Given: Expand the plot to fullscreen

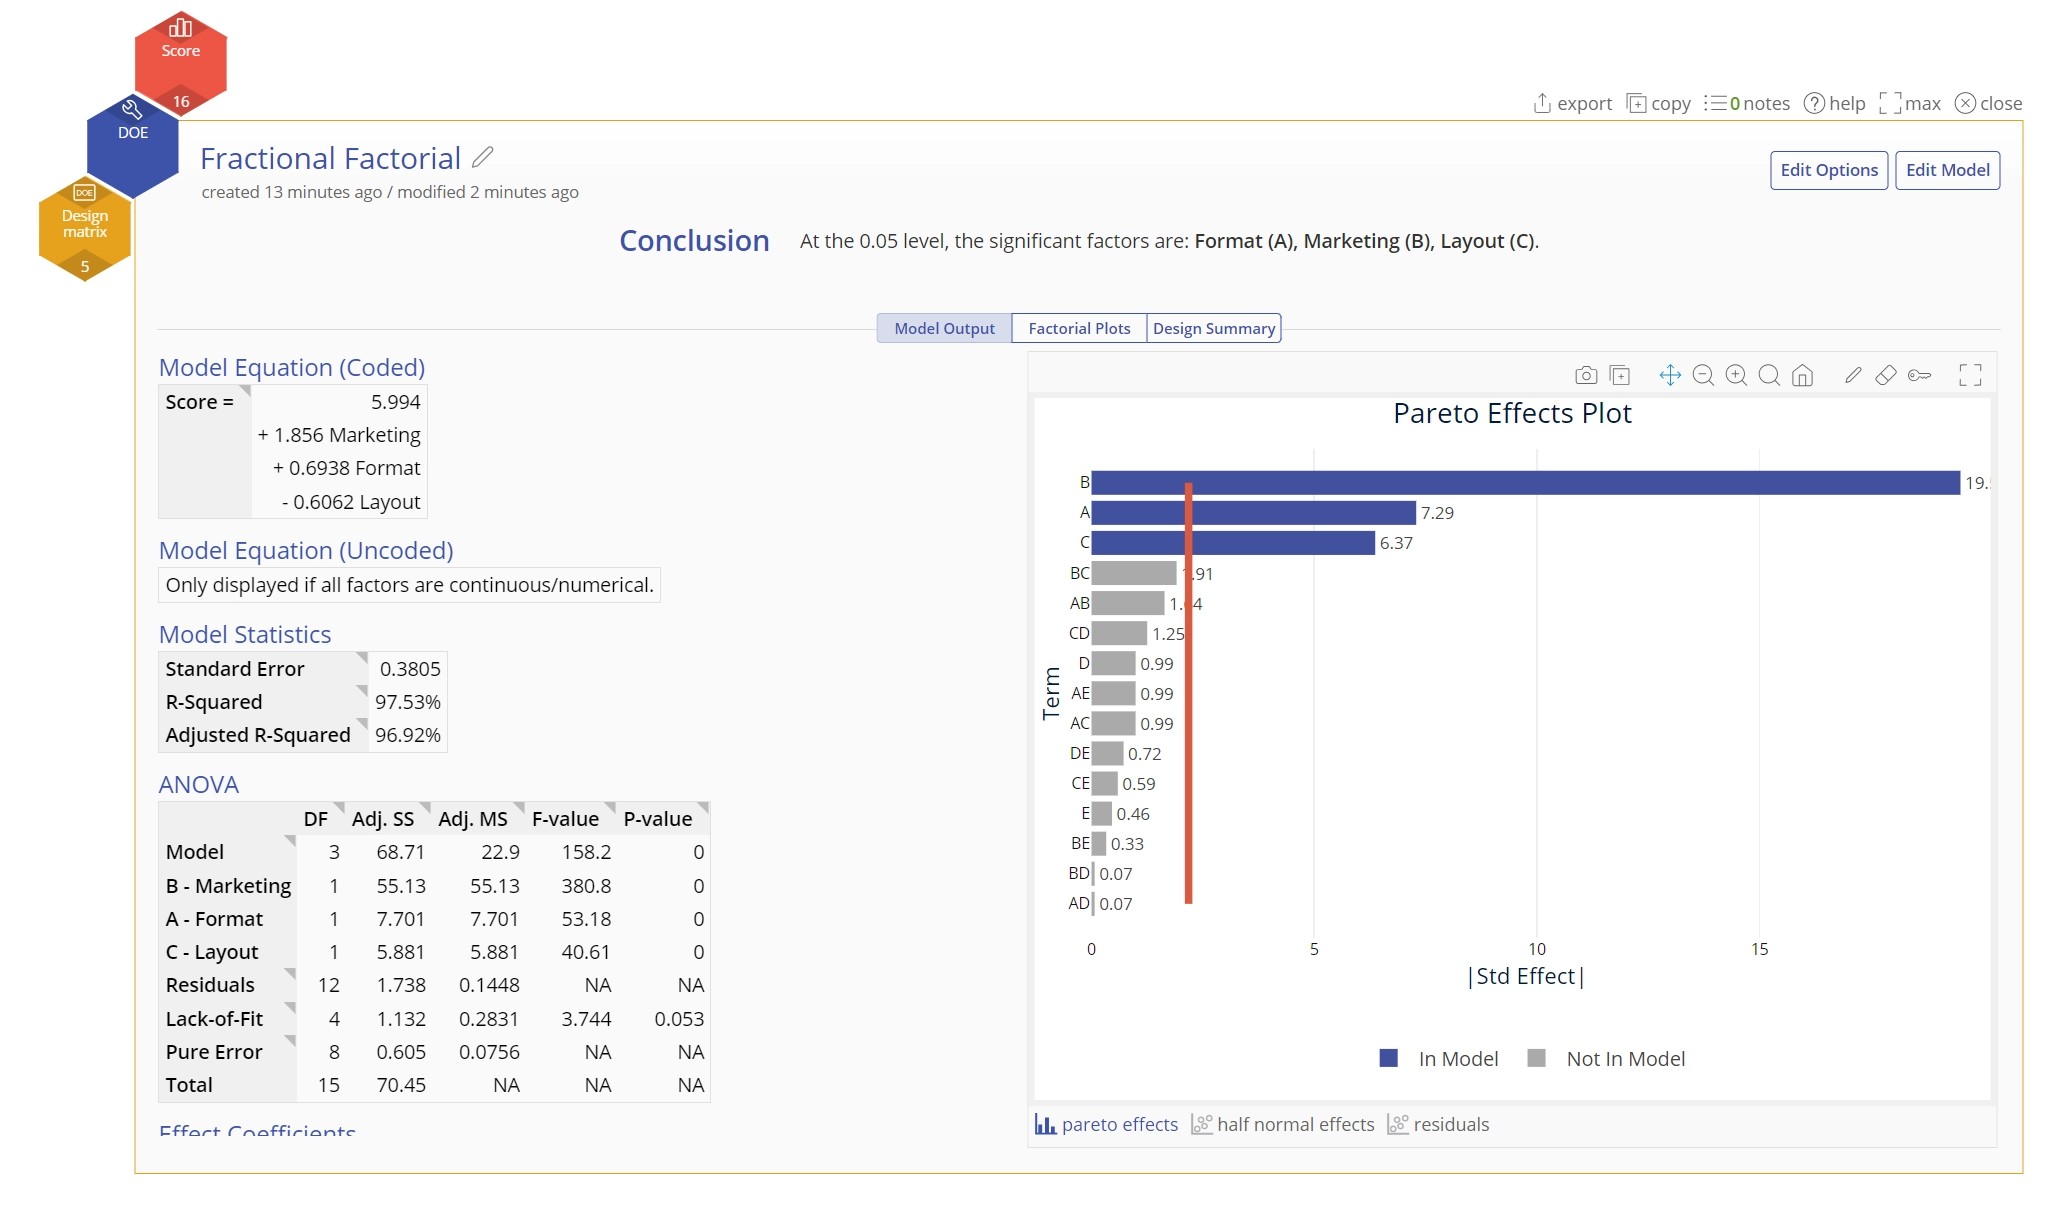Looking at the screenshot, I should 1970,375.
